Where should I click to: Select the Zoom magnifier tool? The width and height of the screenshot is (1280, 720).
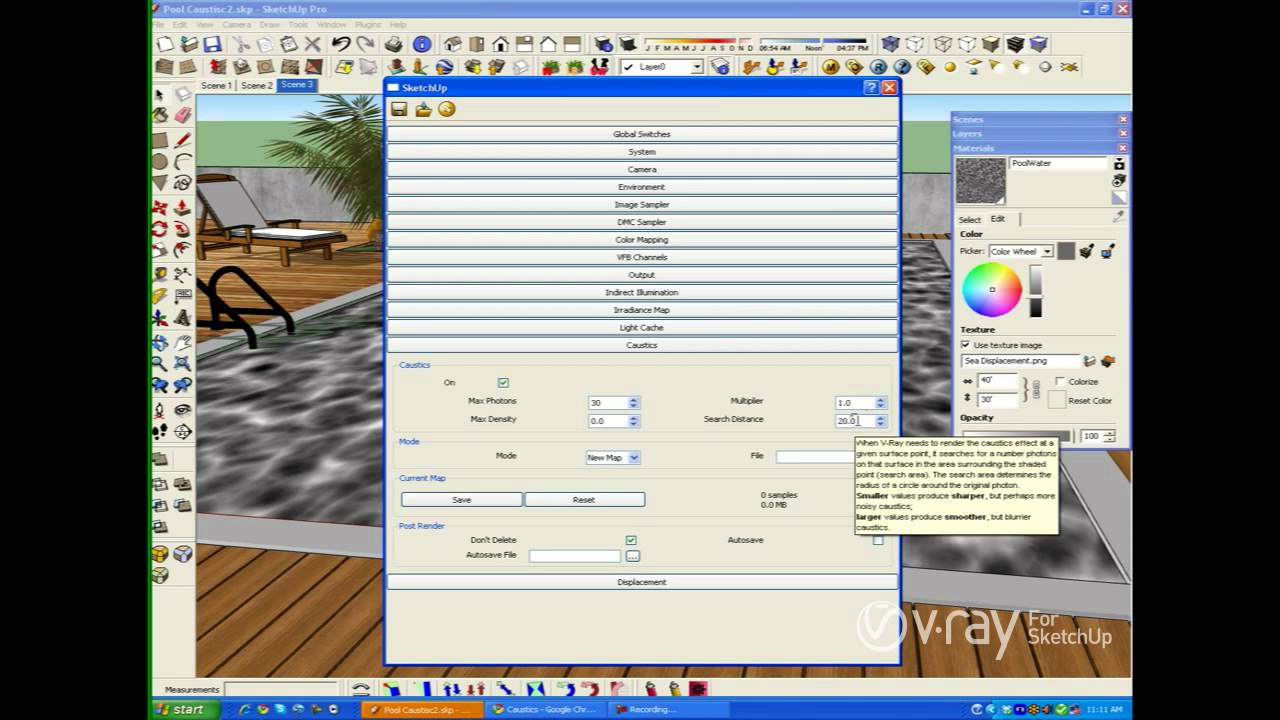coord(160,364)
